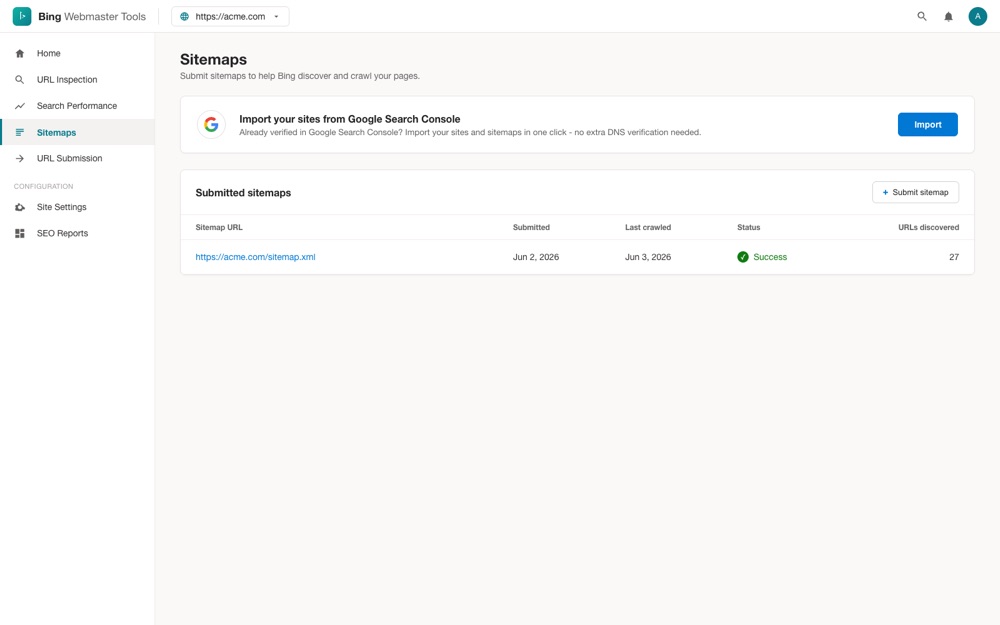Screen dimensions: 1000x625
Task: Open SEO Reports under Configuration
Action: (x=77, y=233)
